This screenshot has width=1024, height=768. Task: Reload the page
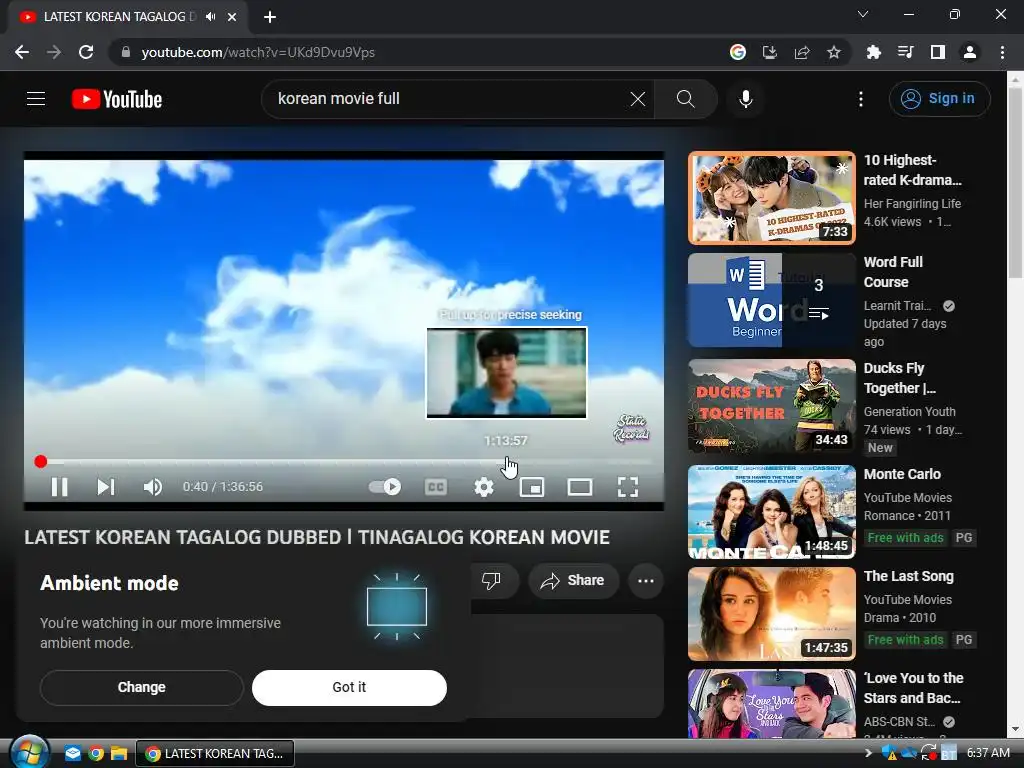(x=86, y=52)
